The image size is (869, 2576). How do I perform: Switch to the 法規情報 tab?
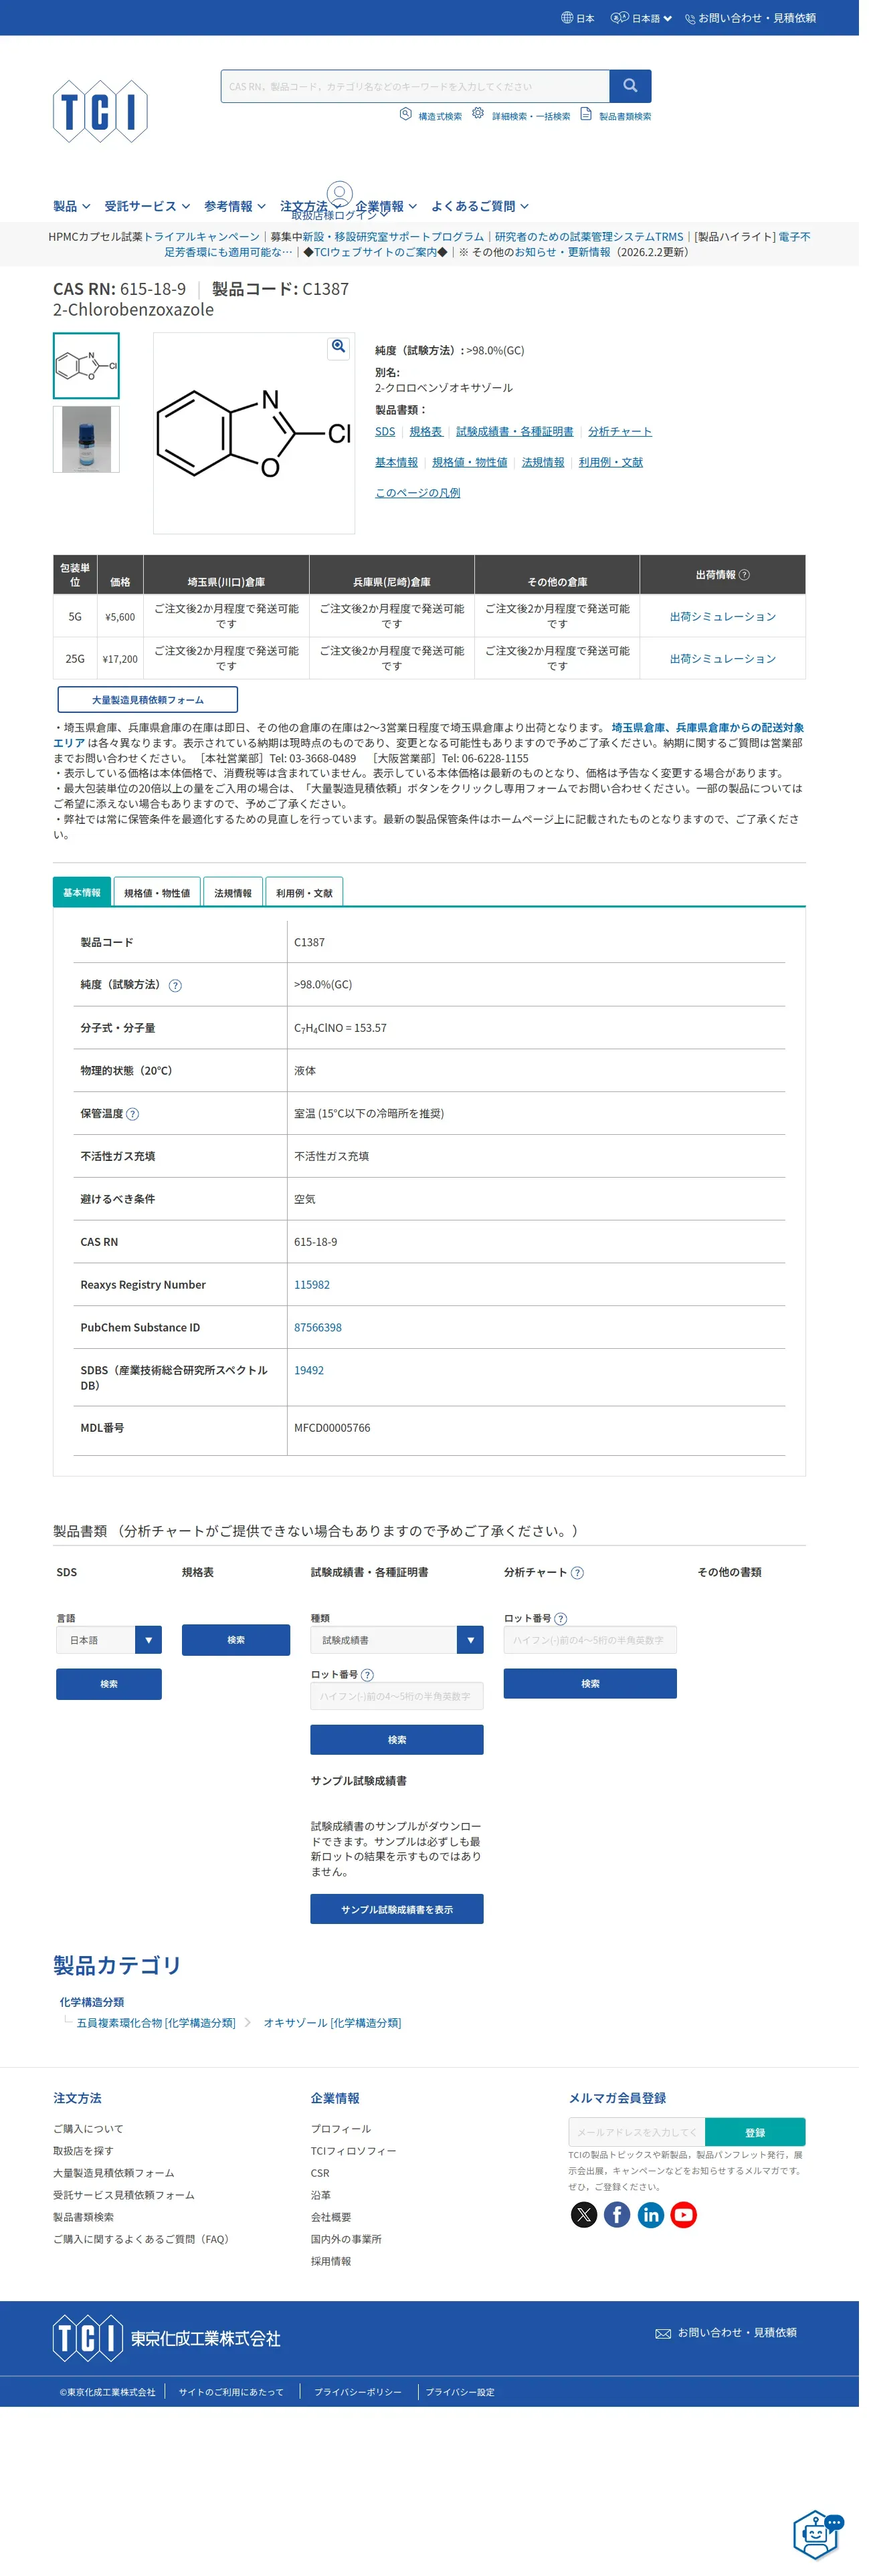coord(233,892)
